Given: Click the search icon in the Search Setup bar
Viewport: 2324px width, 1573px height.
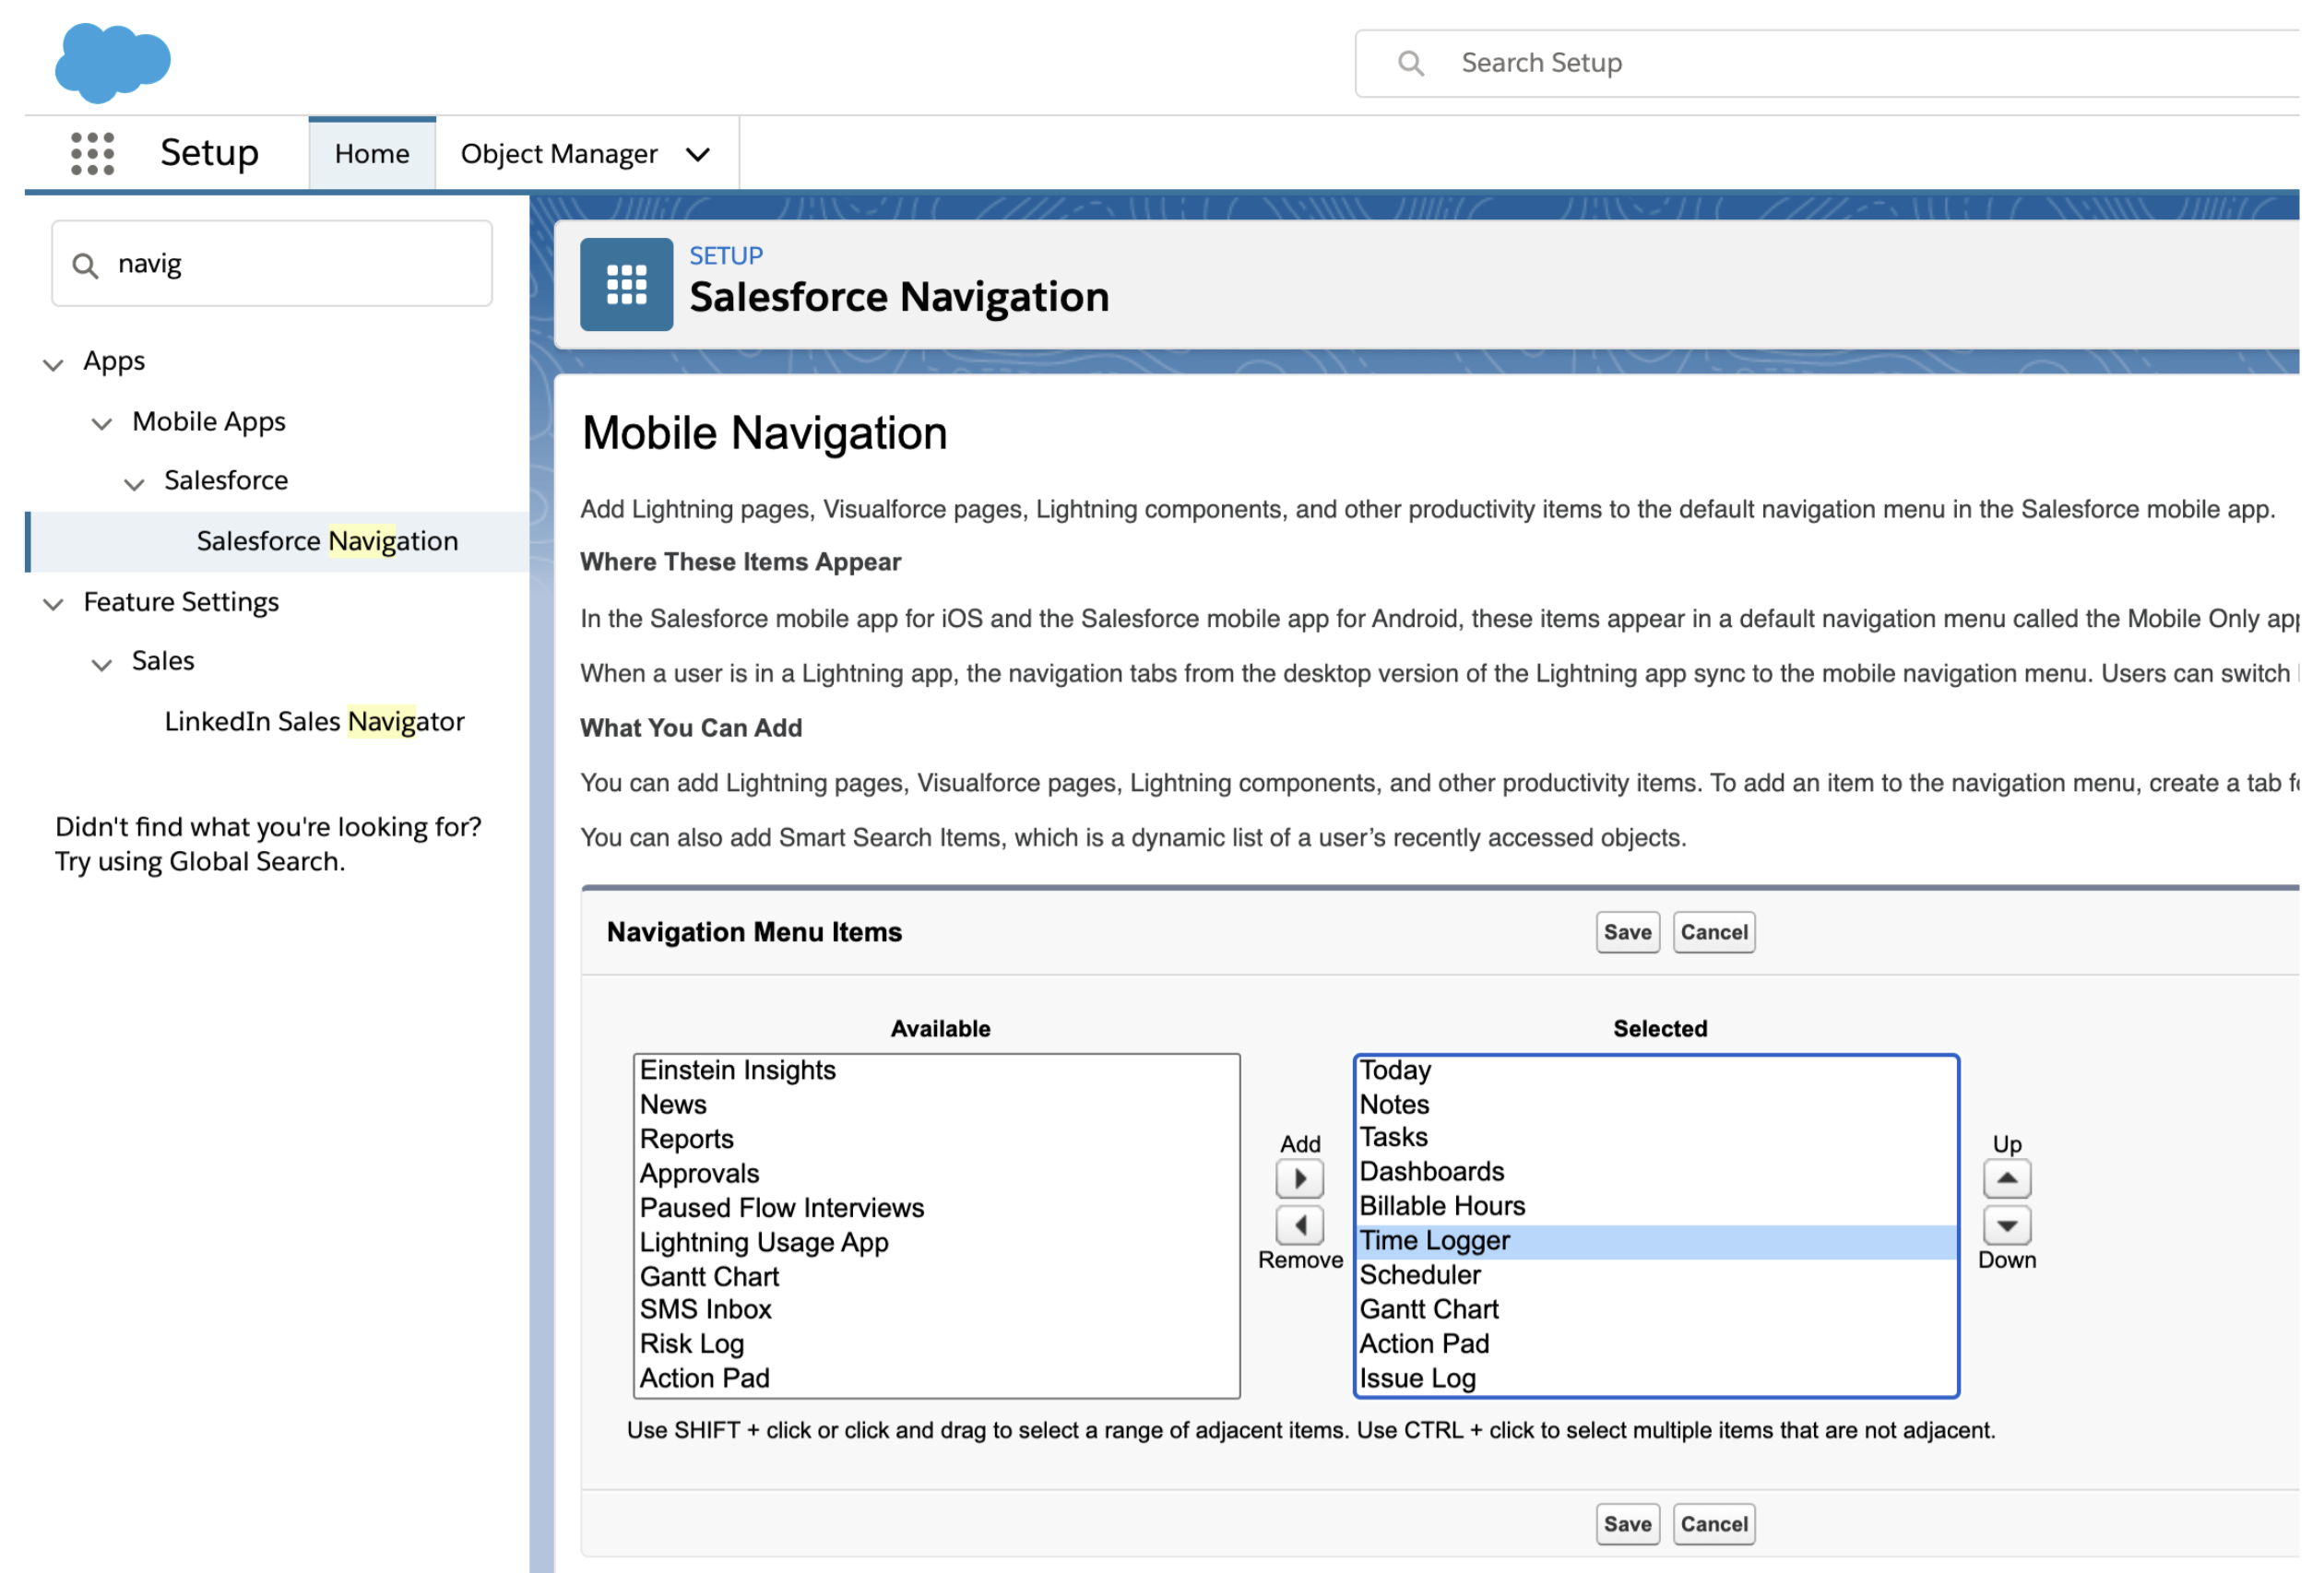Looking at the screenshot, I should pos(1411,62).
